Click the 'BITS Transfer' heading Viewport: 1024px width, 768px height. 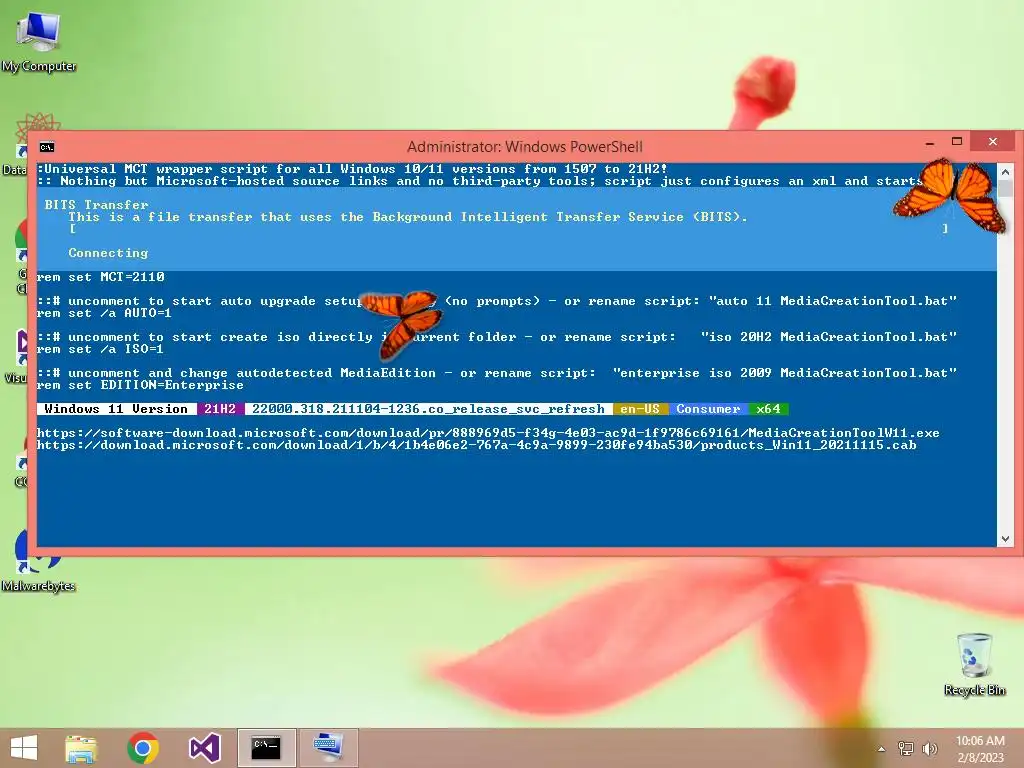[97, 205]
